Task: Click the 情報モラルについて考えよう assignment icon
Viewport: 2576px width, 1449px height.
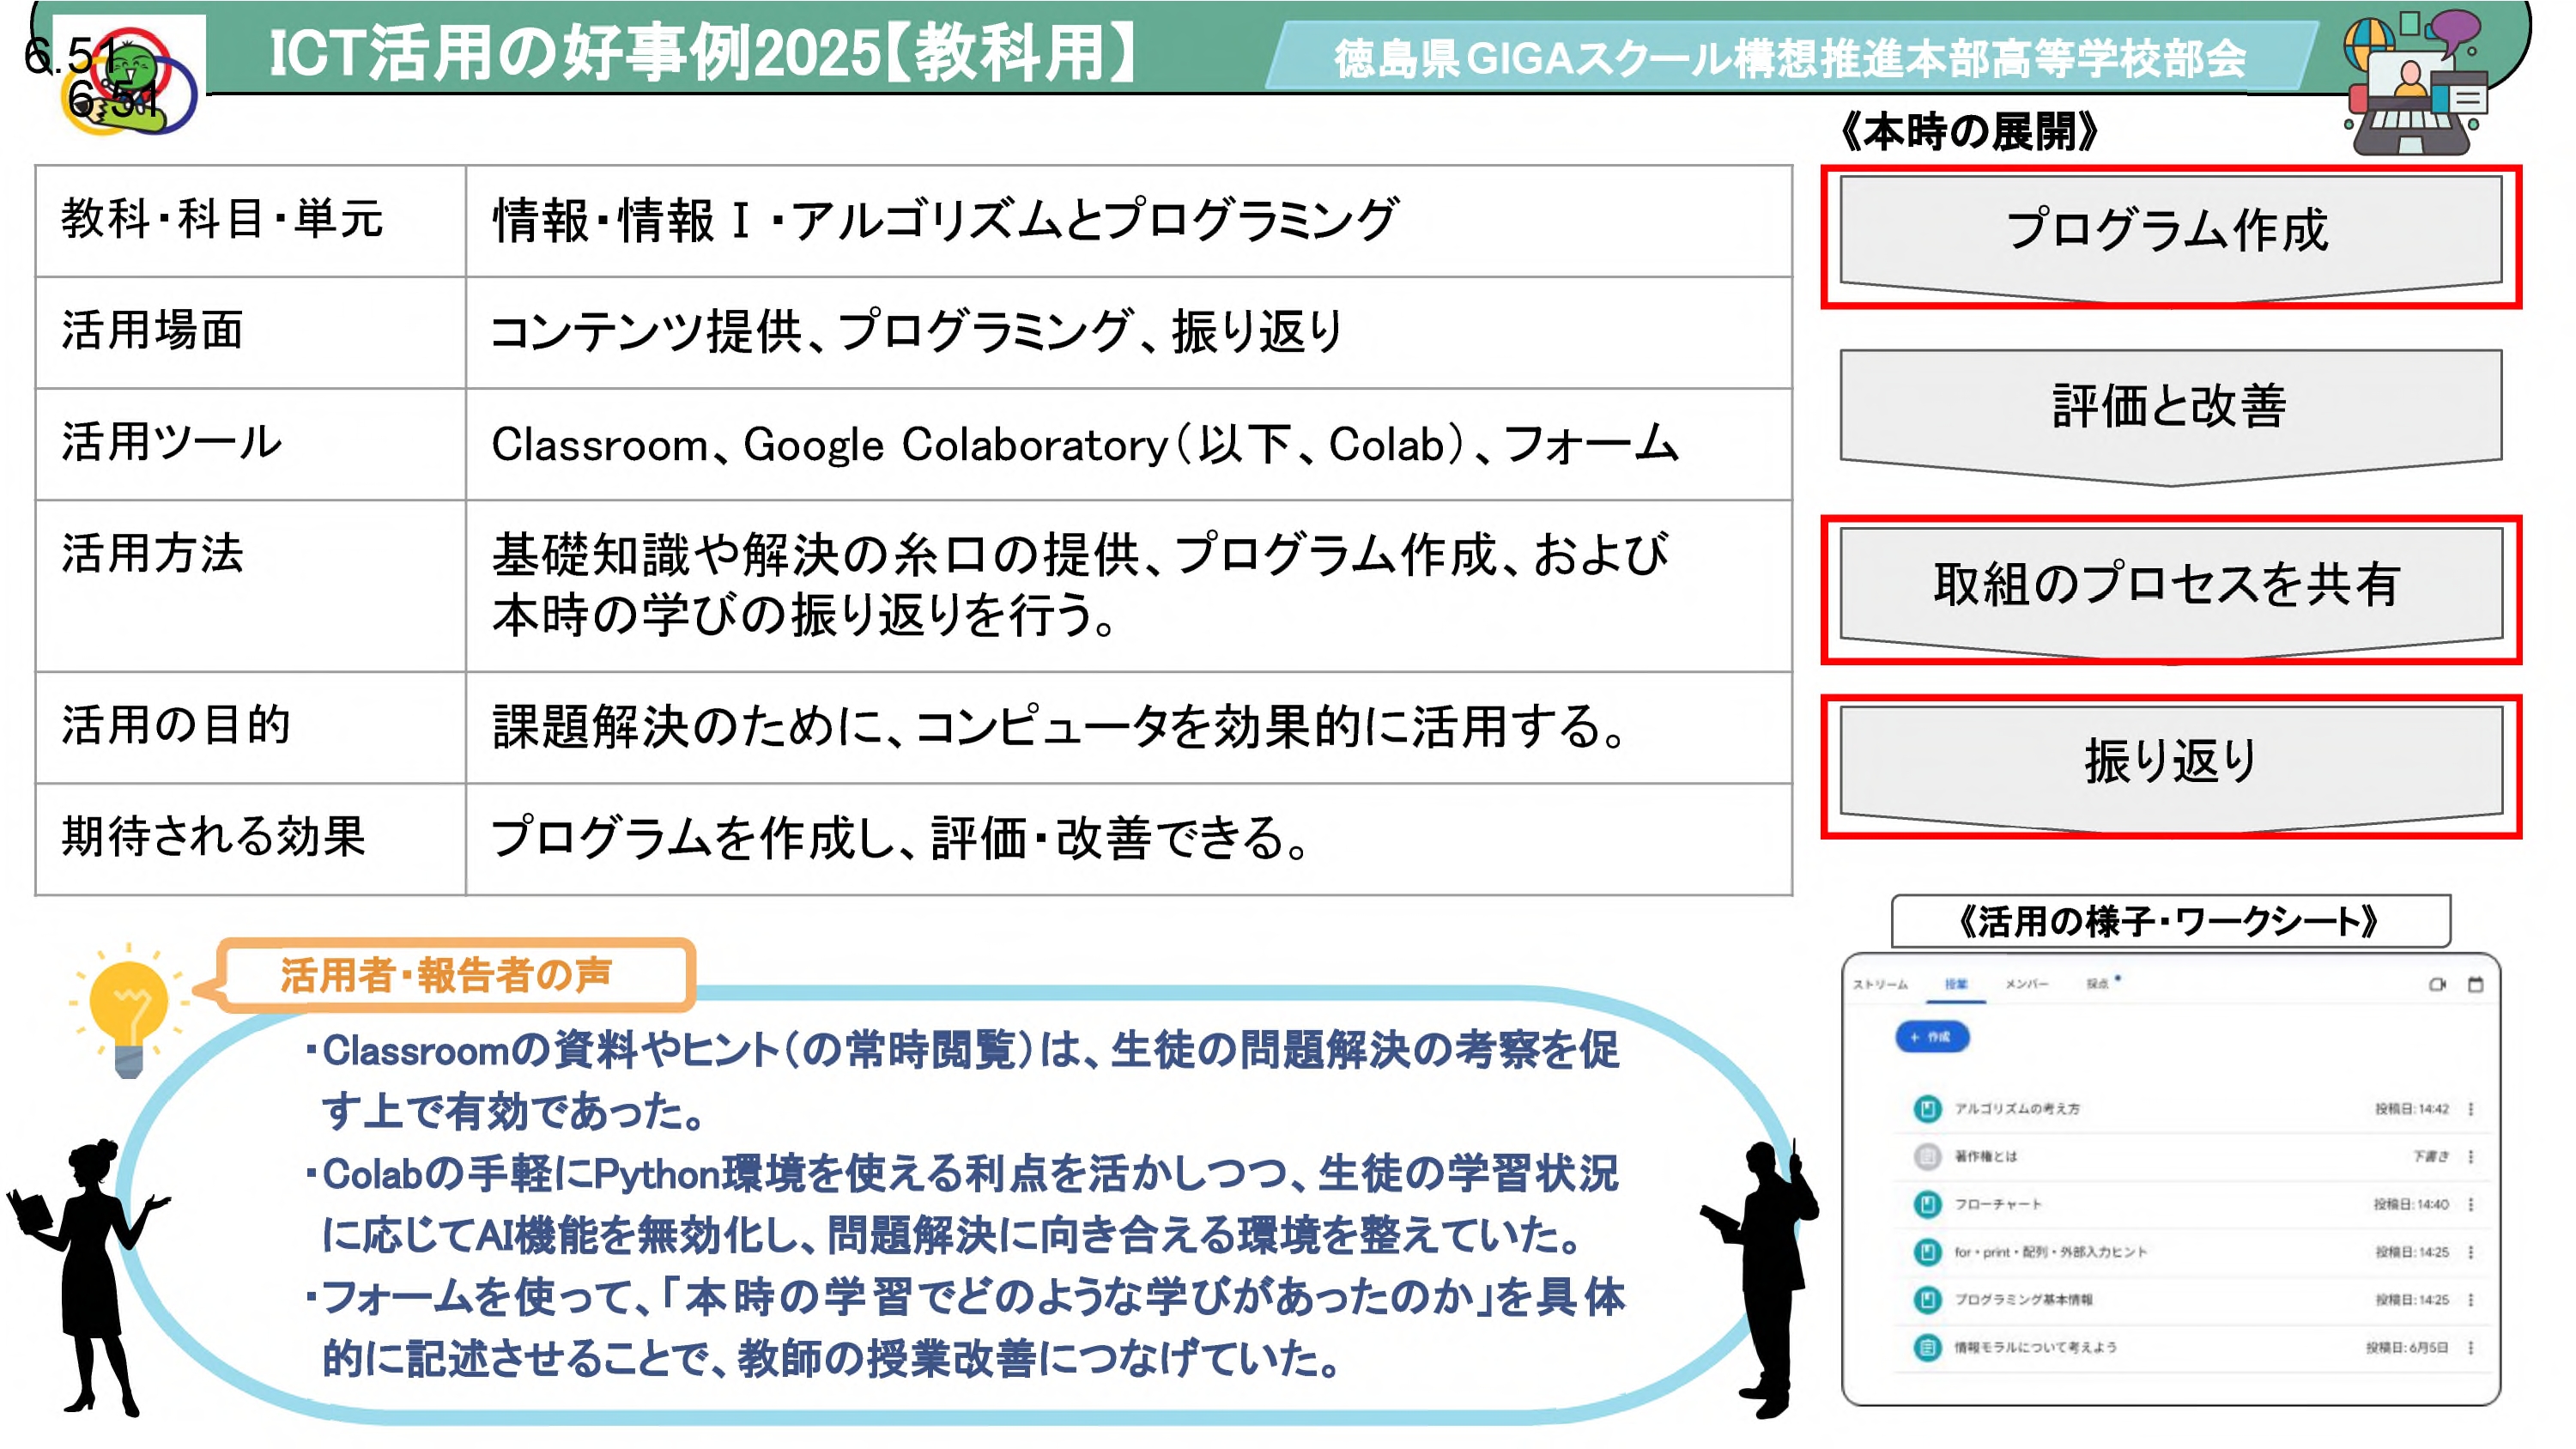Action: point(1927,1347)
